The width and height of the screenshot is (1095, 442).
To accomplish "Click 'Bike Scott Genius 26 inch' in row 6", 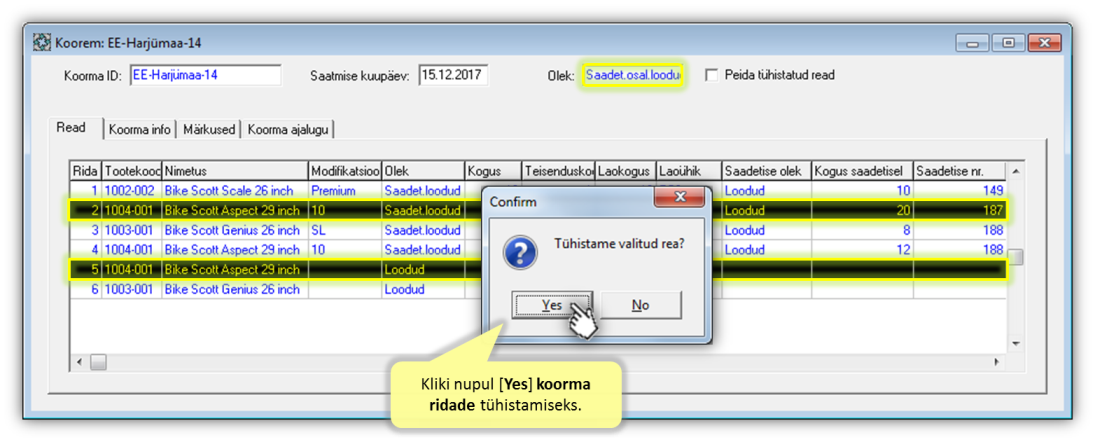I will pos(235,289).
